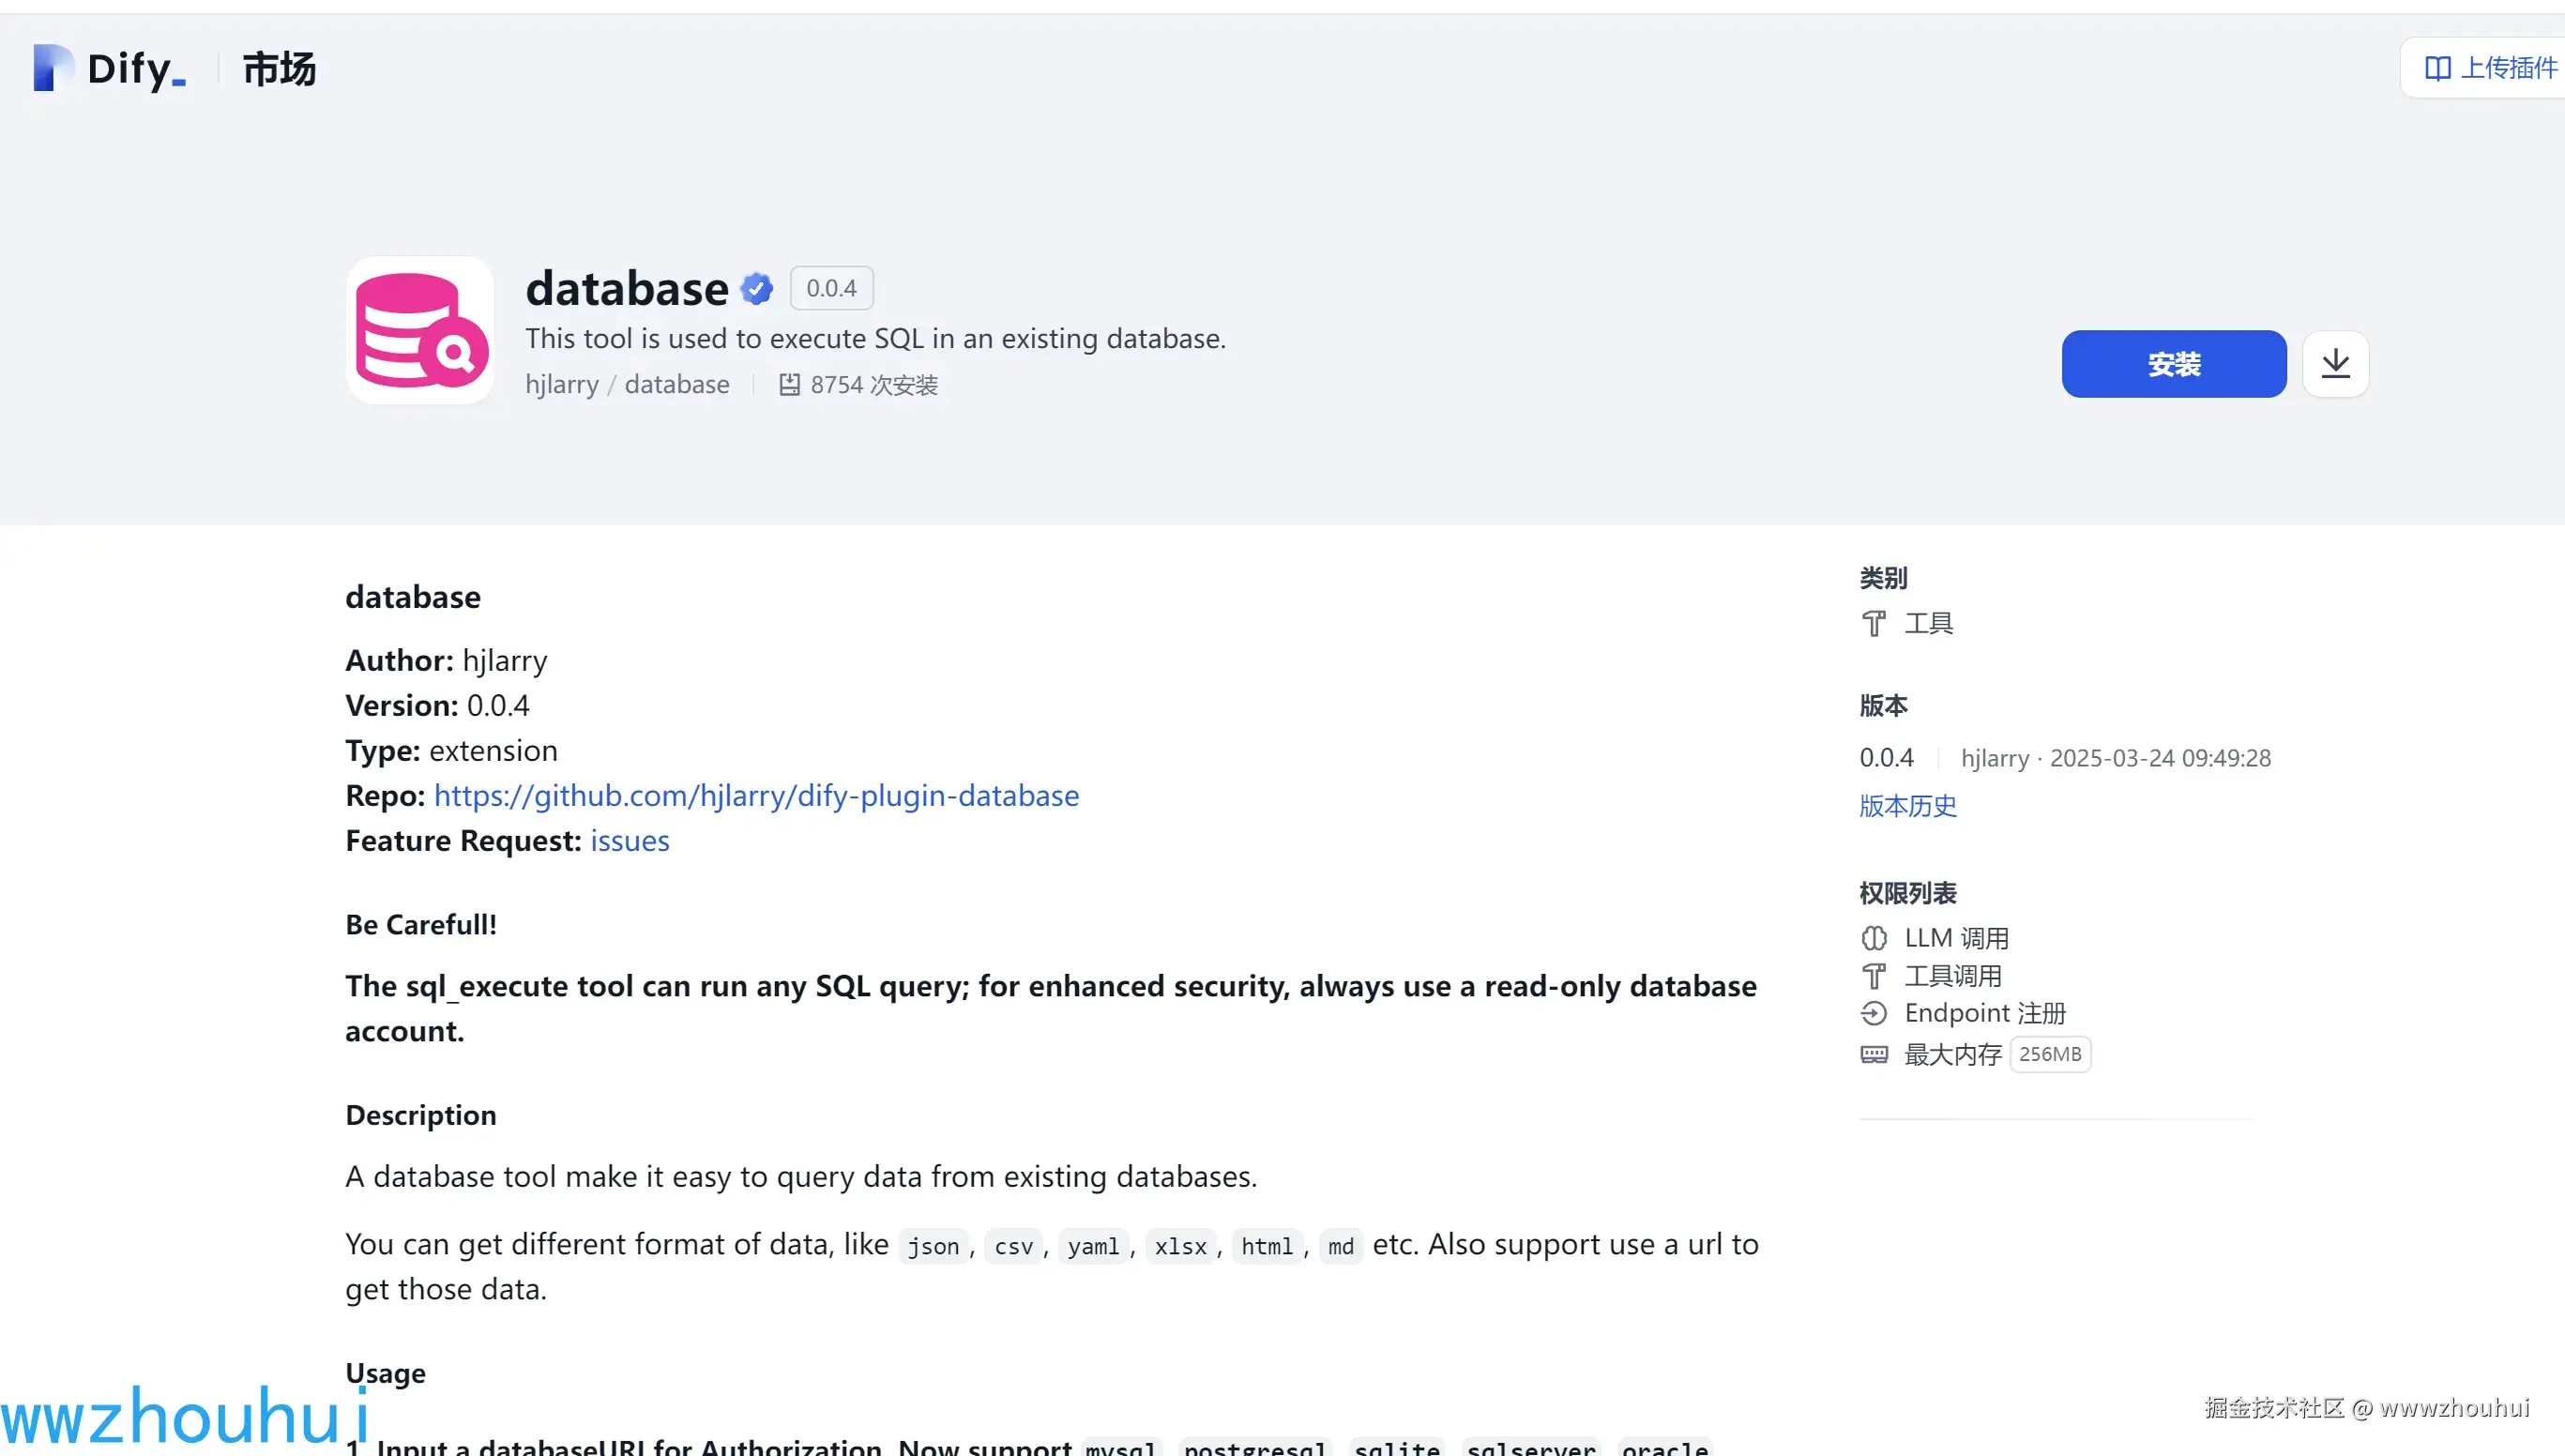Click the LLM 调用 permission icon
Viewport: 2565px width, 1456px height.
(x=1874, y=937)
